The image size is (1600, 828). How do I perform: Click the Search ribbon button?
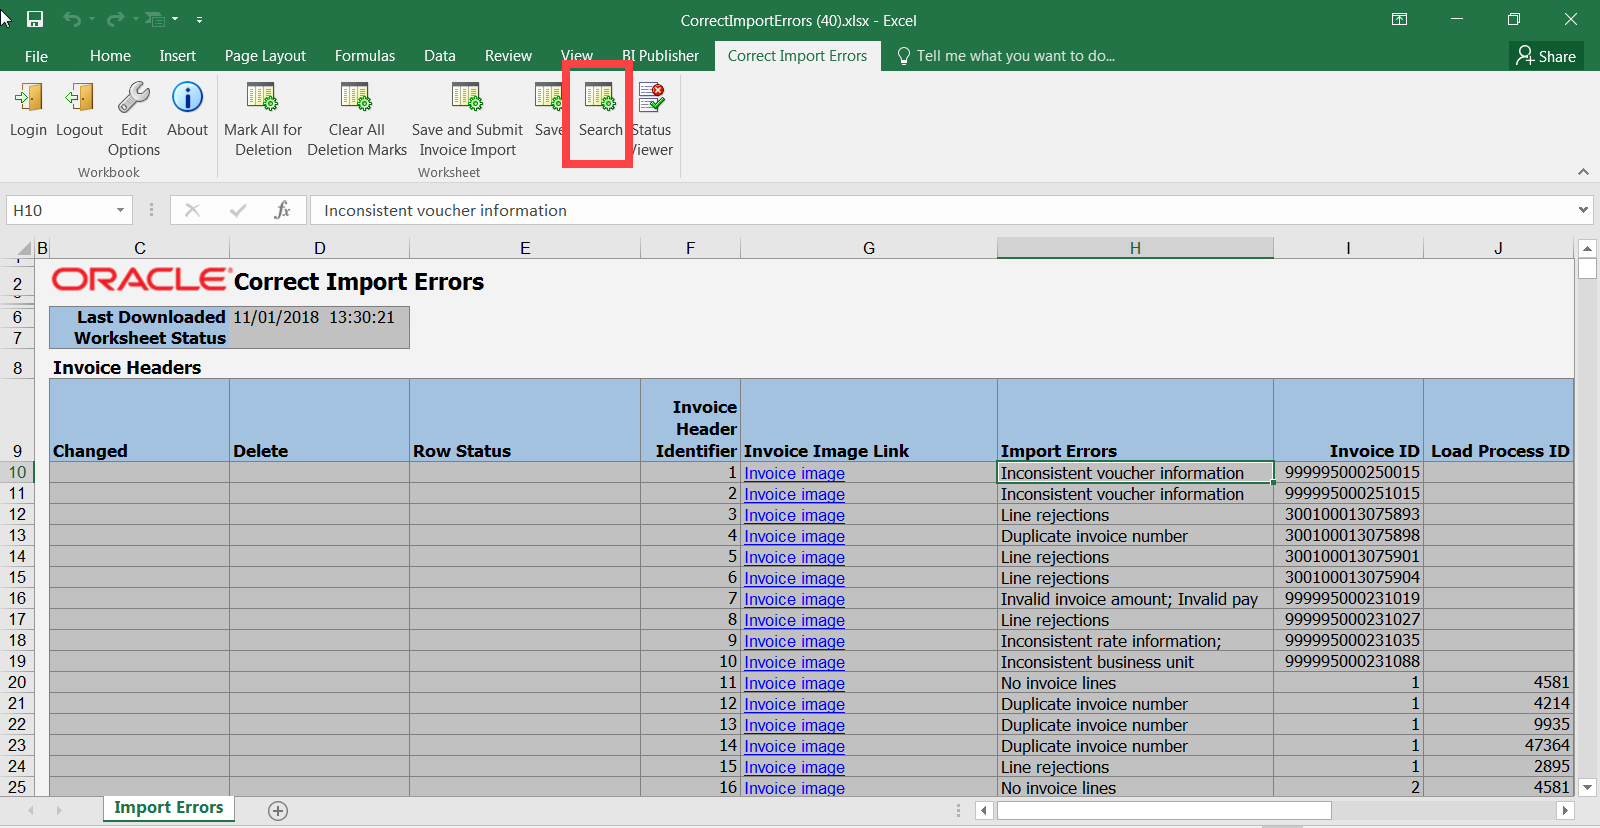[x=600, y=112]
